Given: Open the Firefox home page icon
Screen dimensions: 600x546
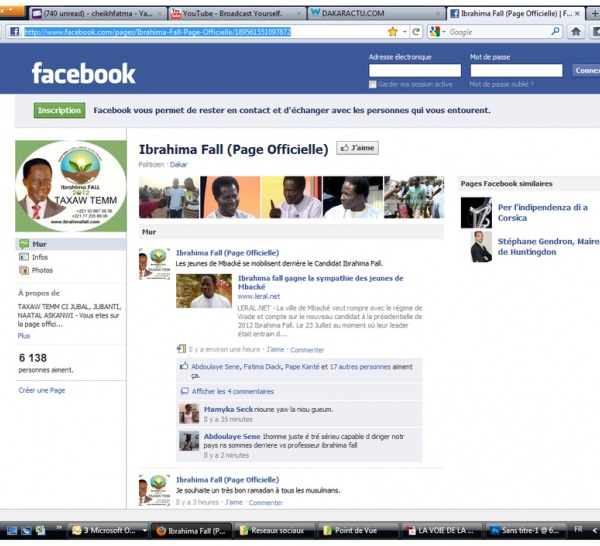Looking at the screenshot, I should [576, 32].
